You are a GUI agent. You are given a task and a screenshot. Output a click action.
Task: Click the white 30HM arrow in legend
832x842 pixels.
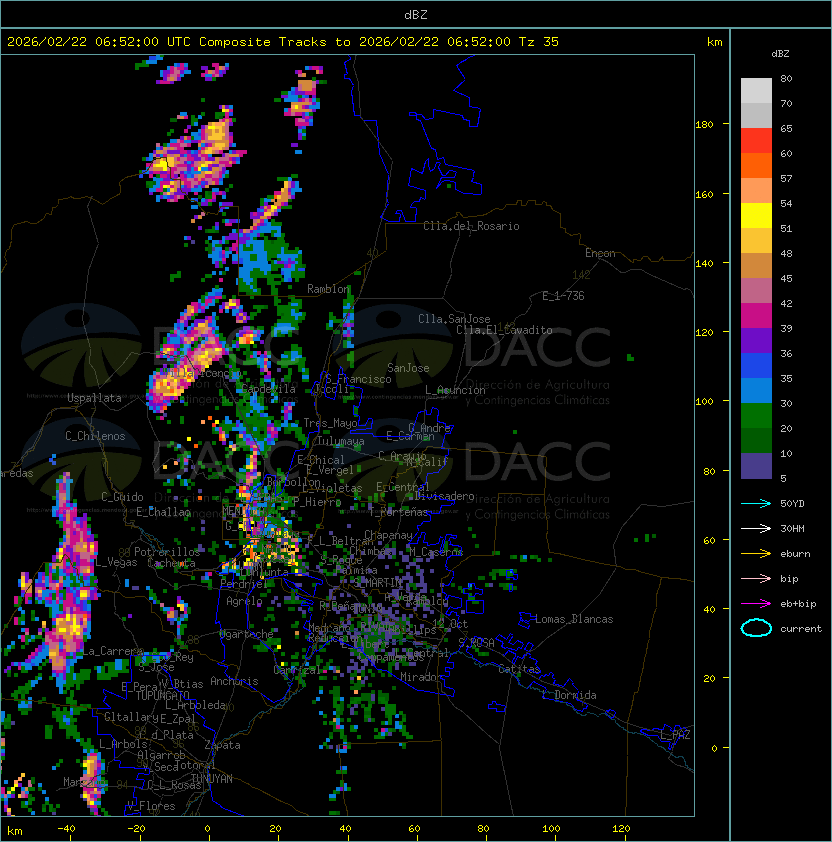point(756,528)
